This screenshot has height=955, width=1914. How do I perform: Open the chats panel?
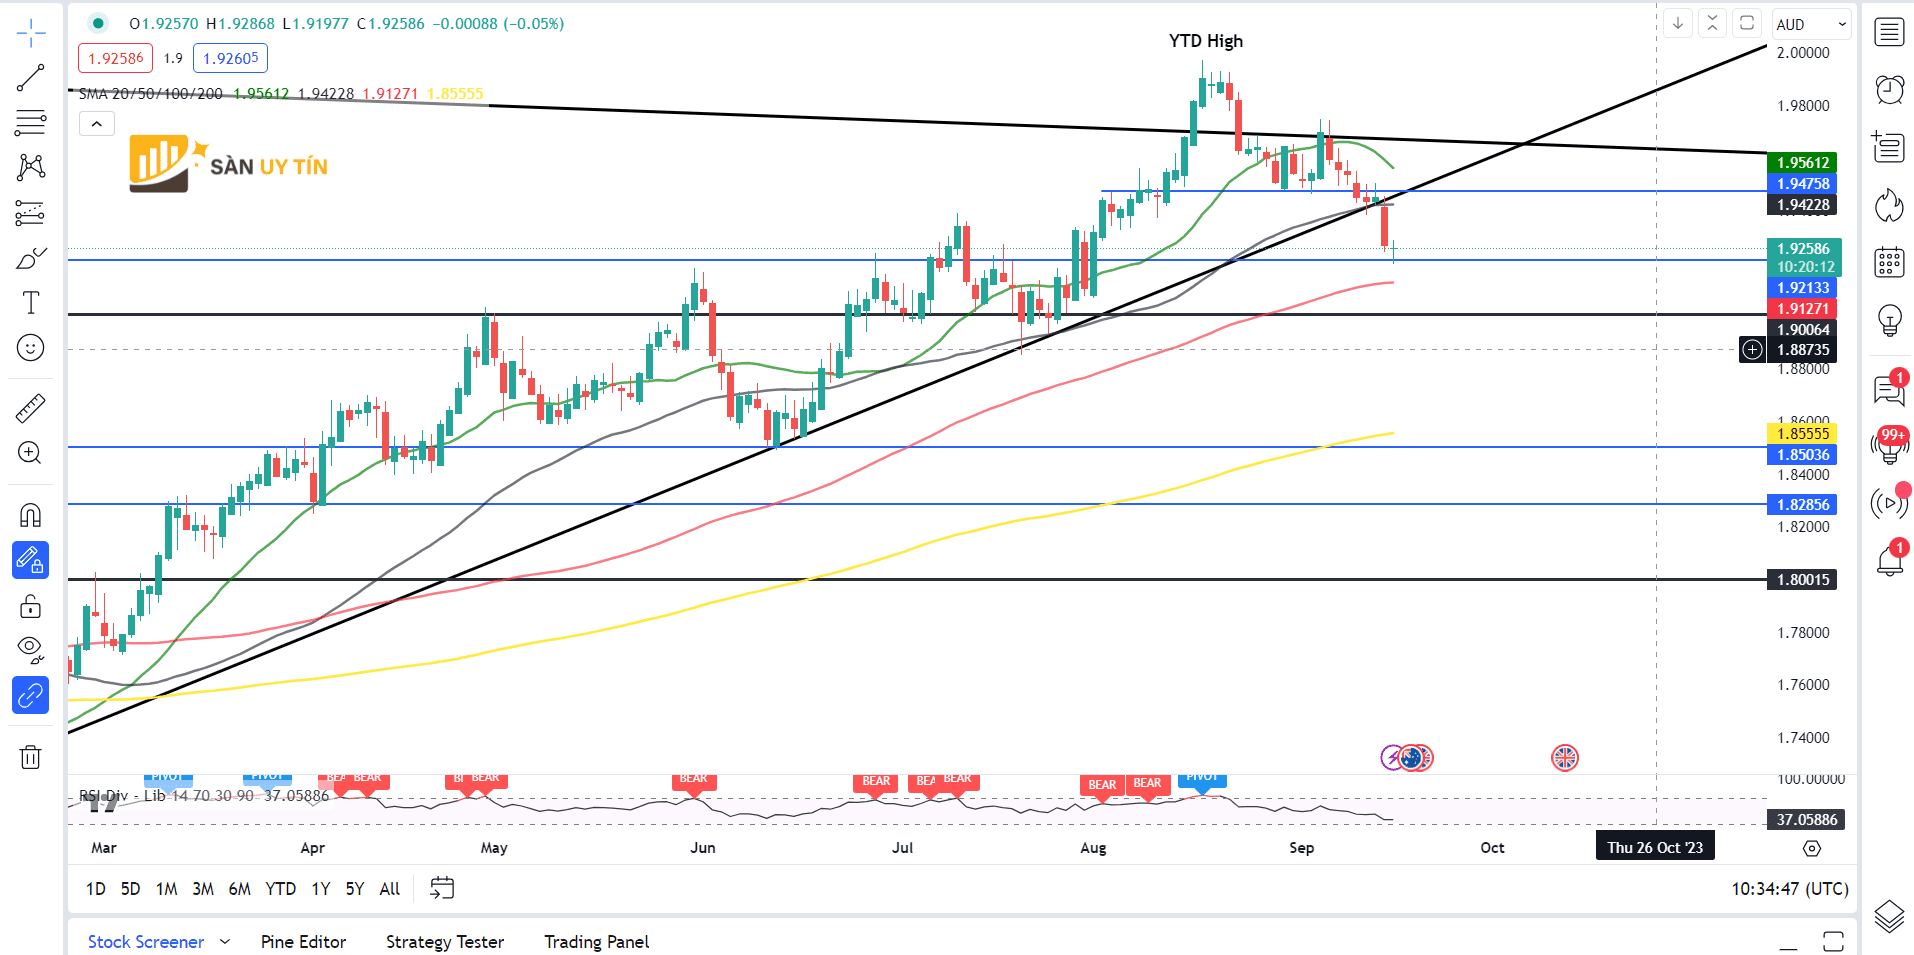pyautogui.click(x=1889, y=388)
